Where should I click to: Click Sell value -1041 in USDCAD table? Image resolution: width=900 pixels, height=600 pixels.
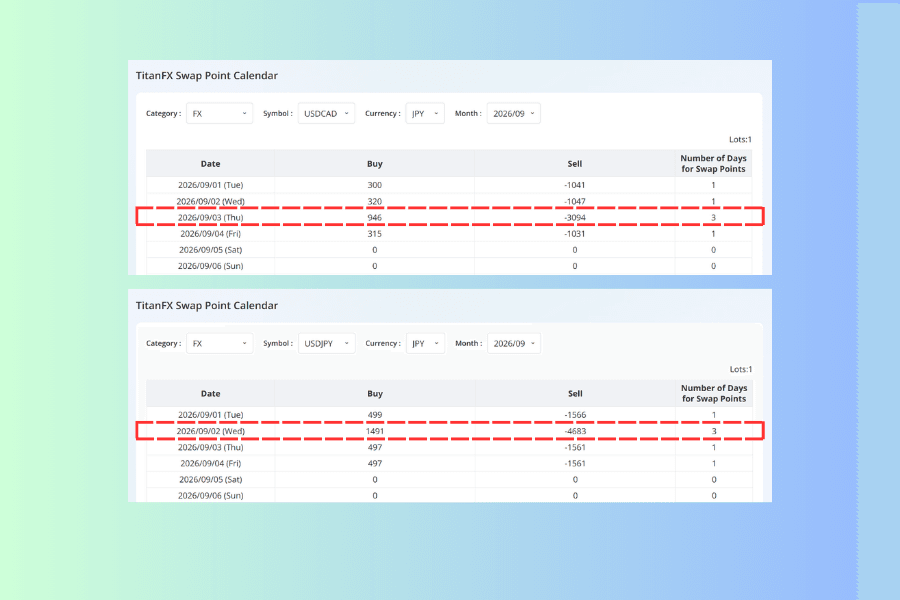[575, 185]
